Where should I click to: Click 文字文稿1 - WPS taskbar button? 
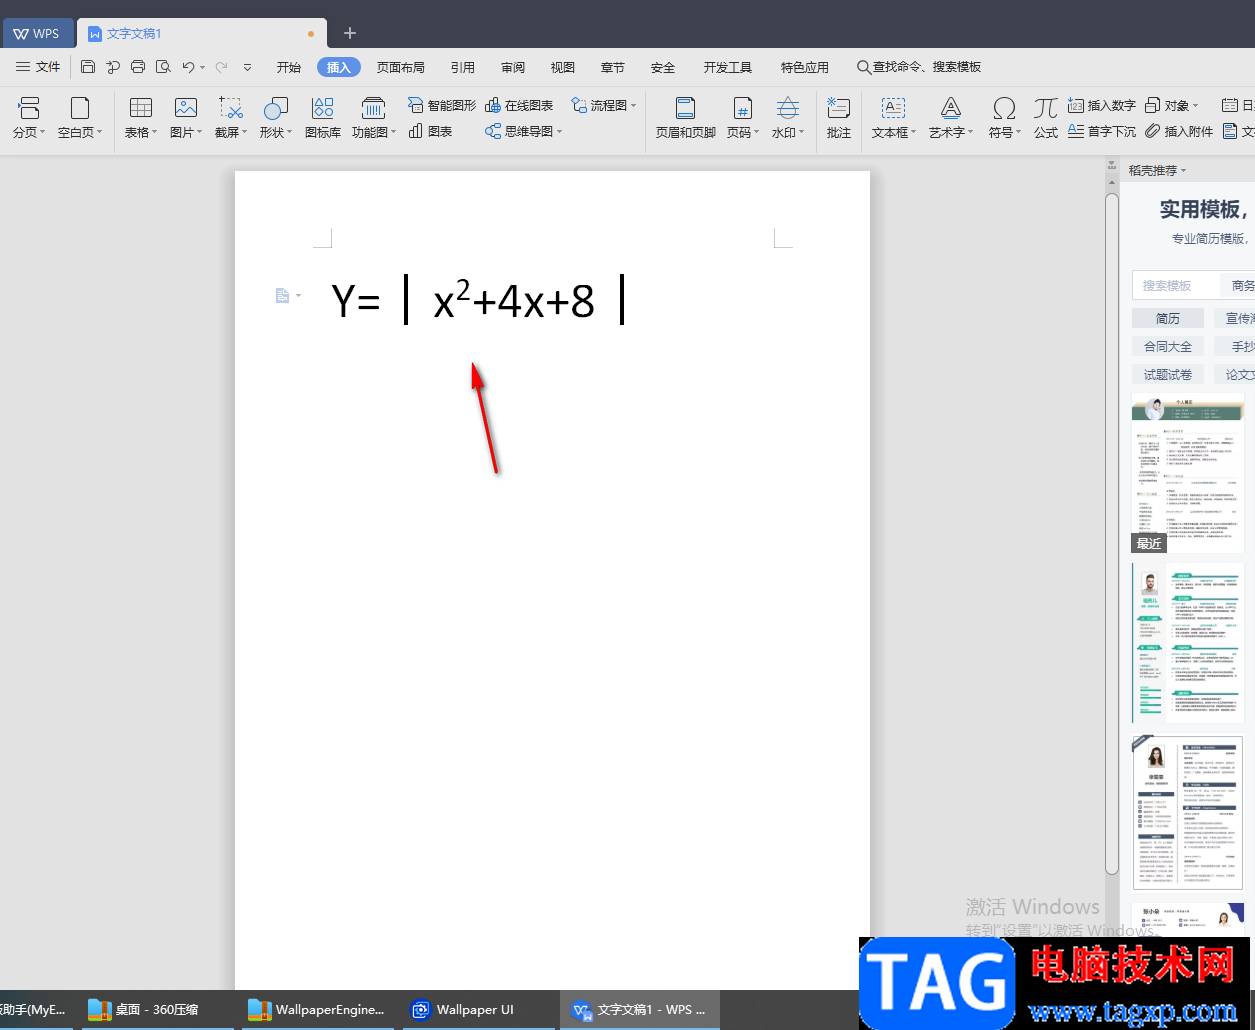pos(640,1010)
